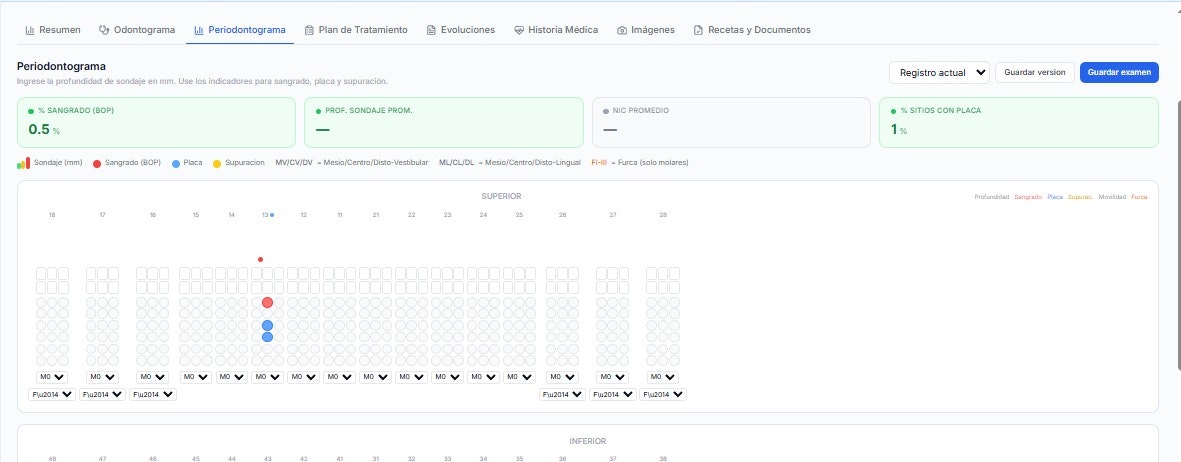Open the M0 mobility dropdown under tooth 18
This screenshot has height=462, width=1181.
[52, 377]
